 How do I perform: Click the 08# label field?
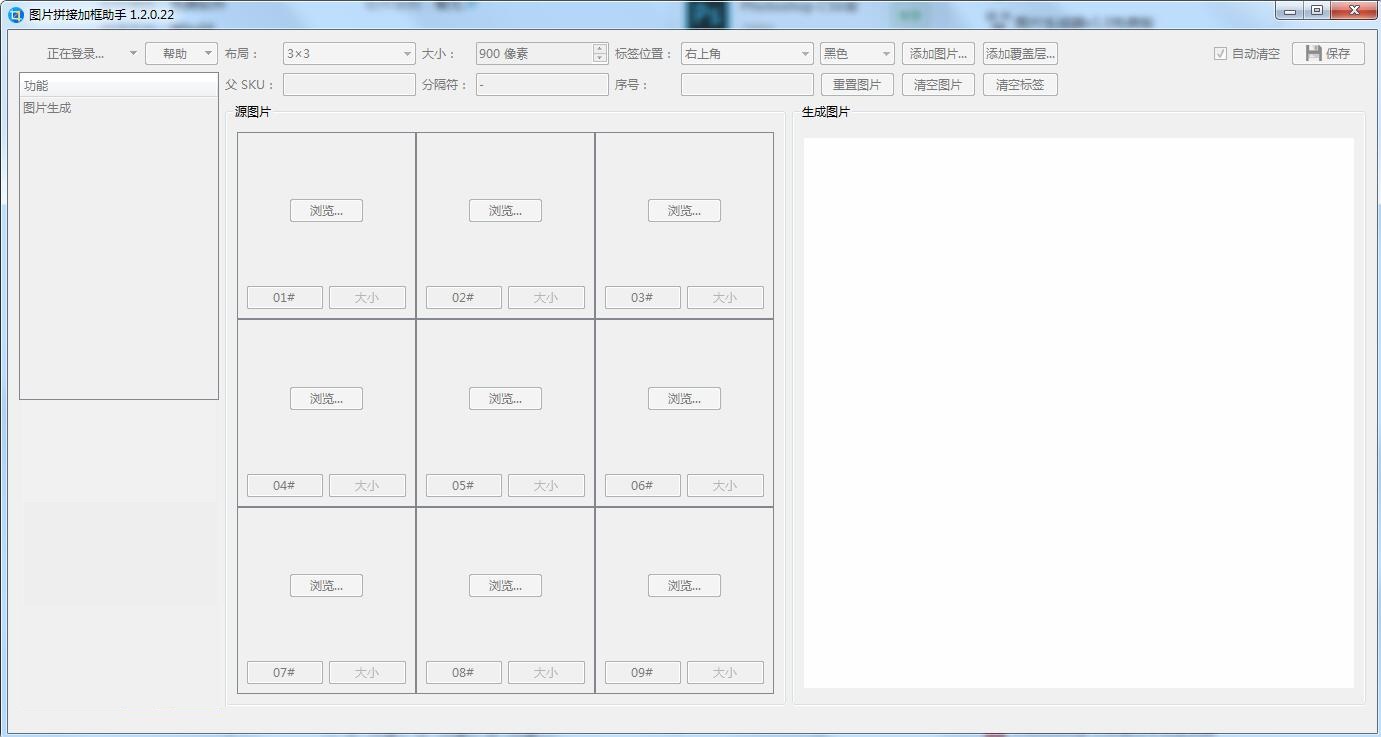click(464, 673)
